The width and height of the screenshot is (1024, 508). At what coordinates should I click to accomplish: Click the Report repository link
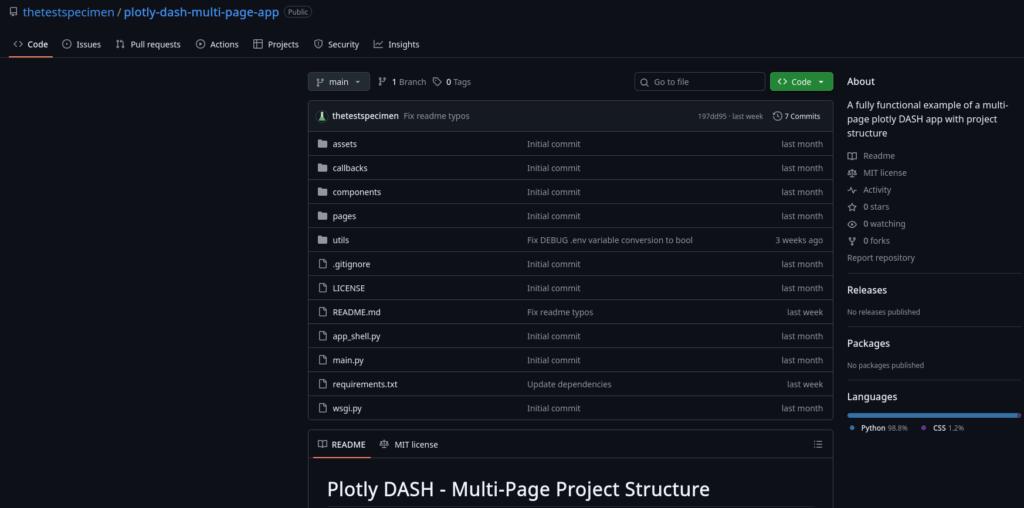click(x=881, y=258)
